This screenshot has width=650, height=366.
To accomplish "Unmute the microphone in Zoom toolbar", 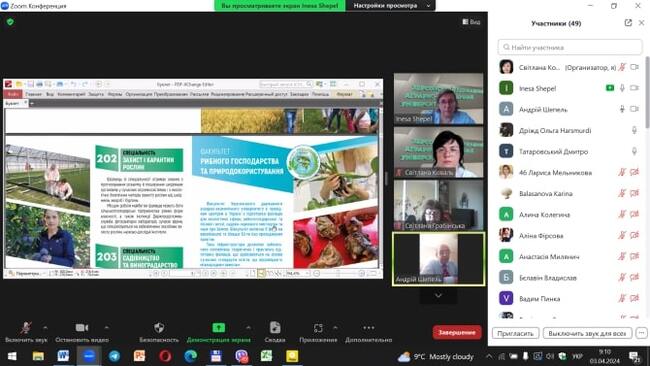I will coord(26,327).
